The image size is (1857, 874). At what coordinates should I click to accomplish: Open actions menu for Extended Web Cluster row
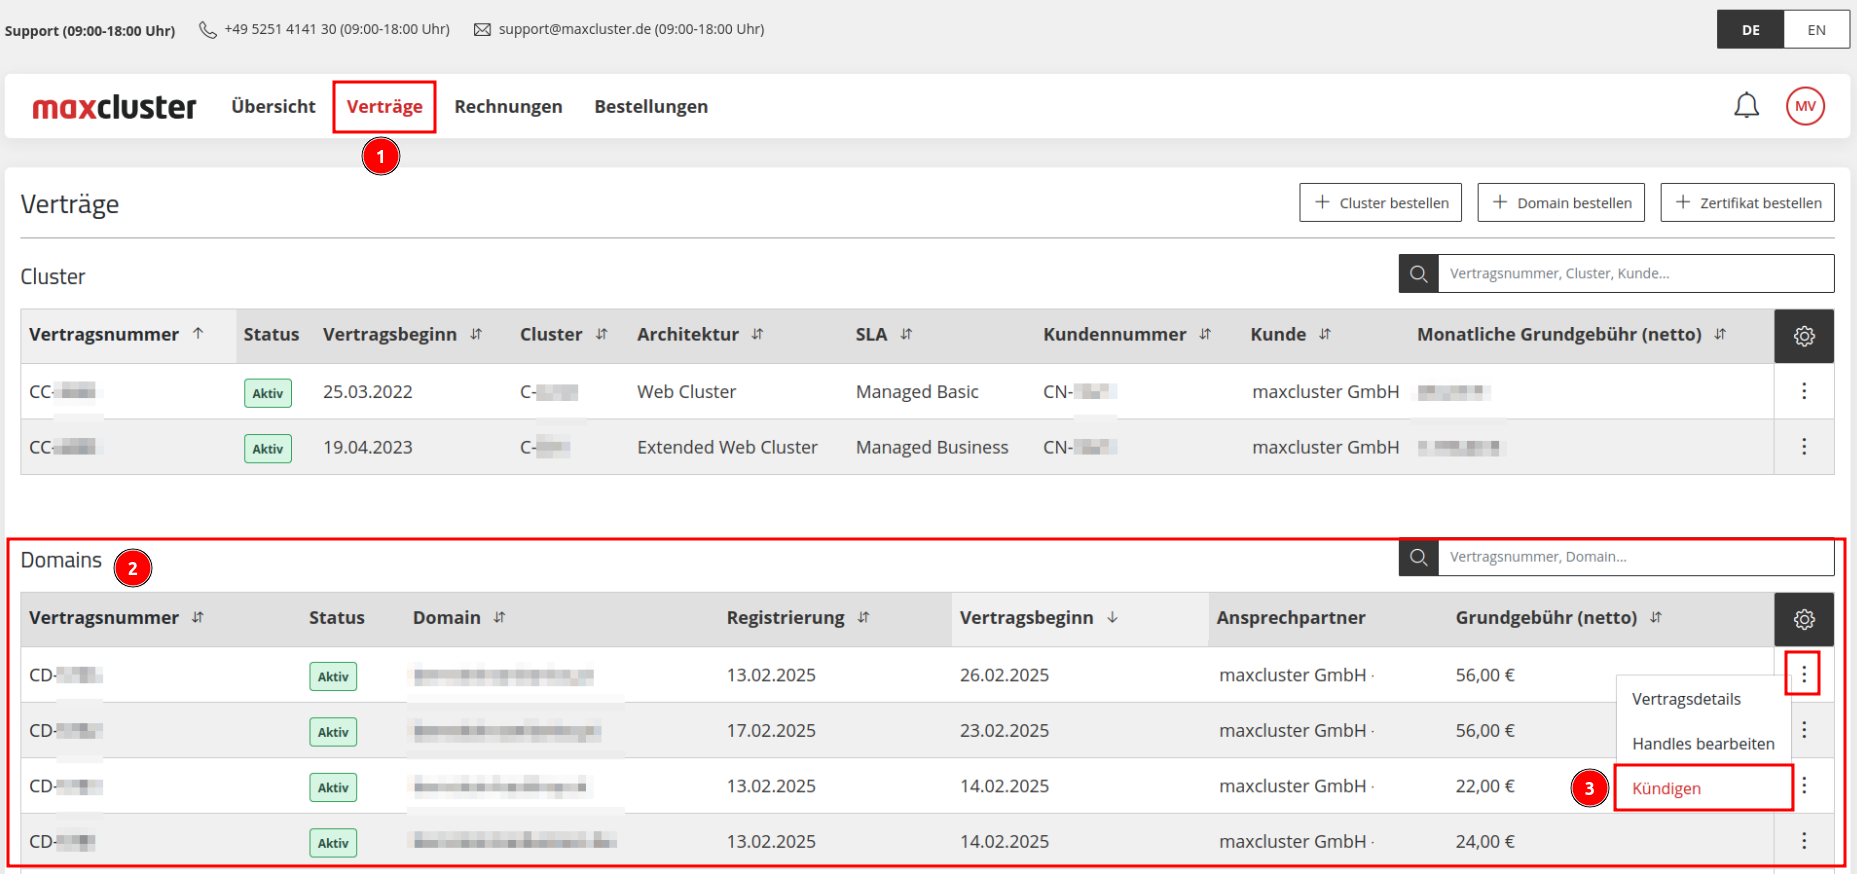(x=1804, y=446)
